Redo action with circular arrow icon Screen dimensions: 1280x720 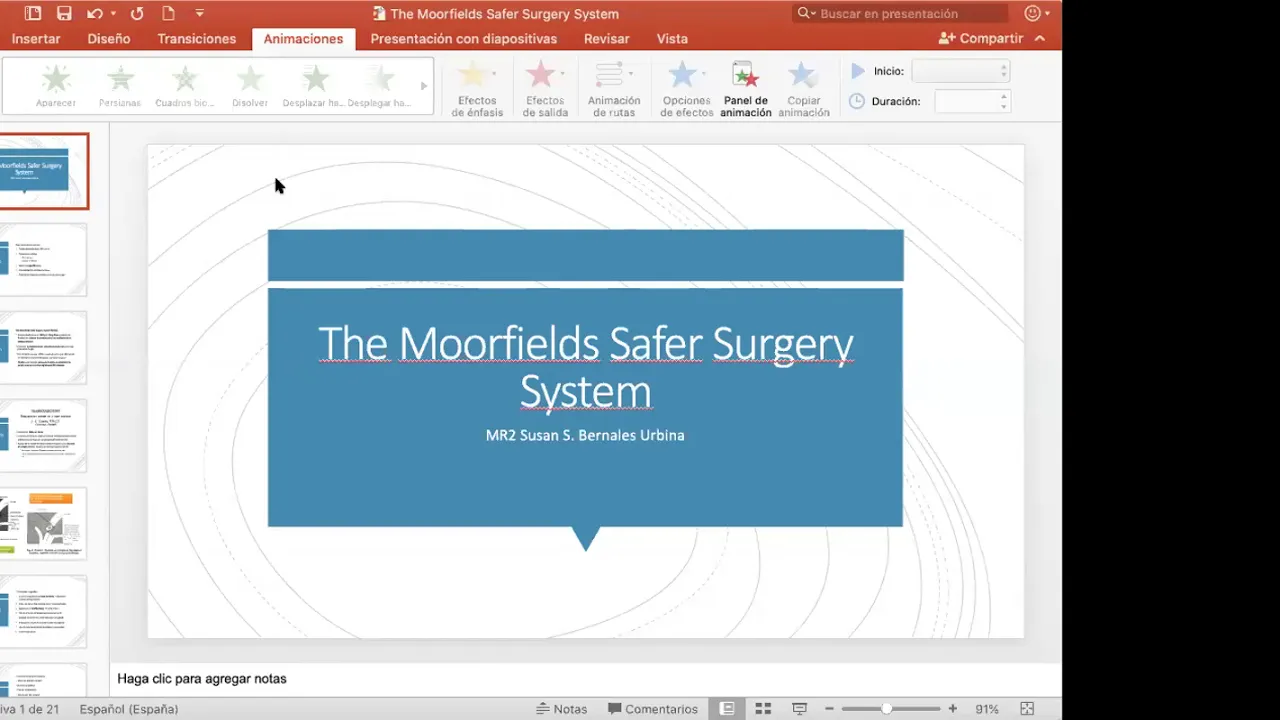tap(137, 13)
